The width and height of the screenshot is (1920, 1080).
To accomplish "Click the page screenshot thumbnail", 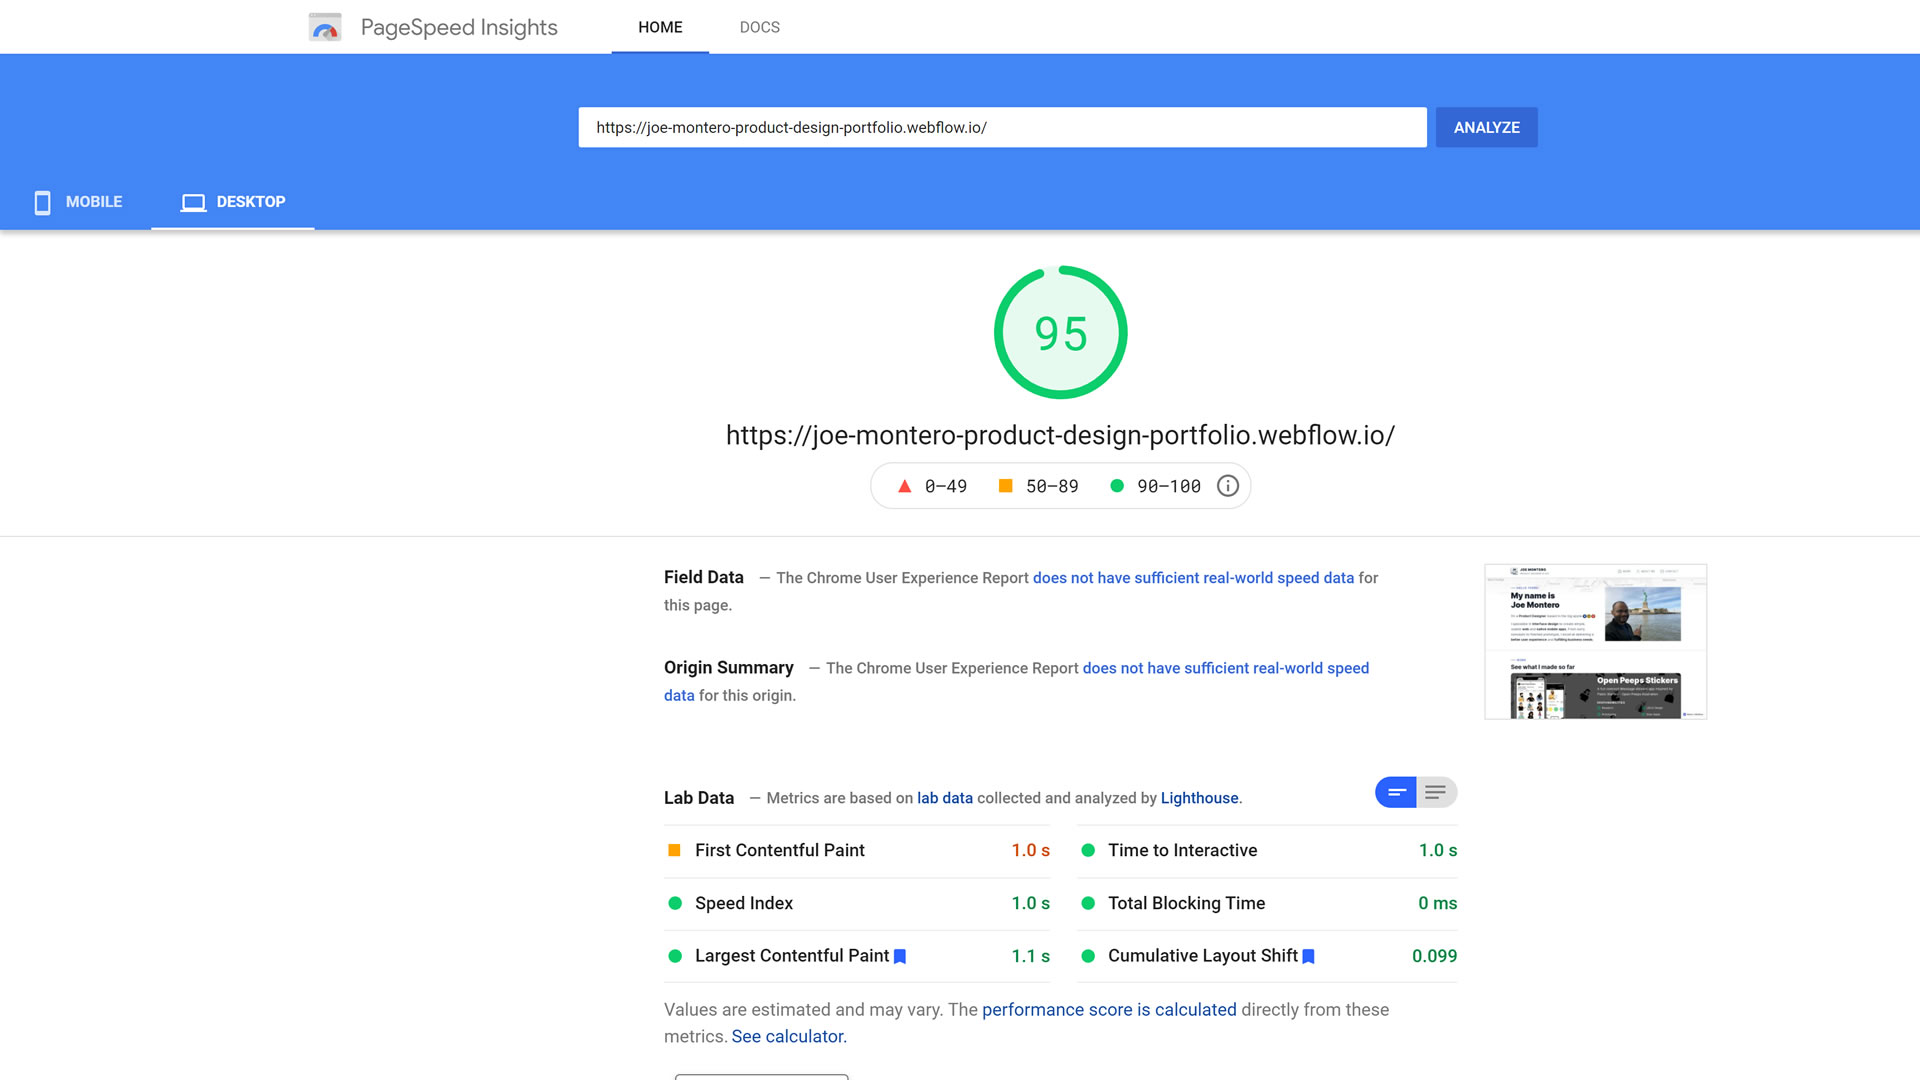I will [1596, 642].
